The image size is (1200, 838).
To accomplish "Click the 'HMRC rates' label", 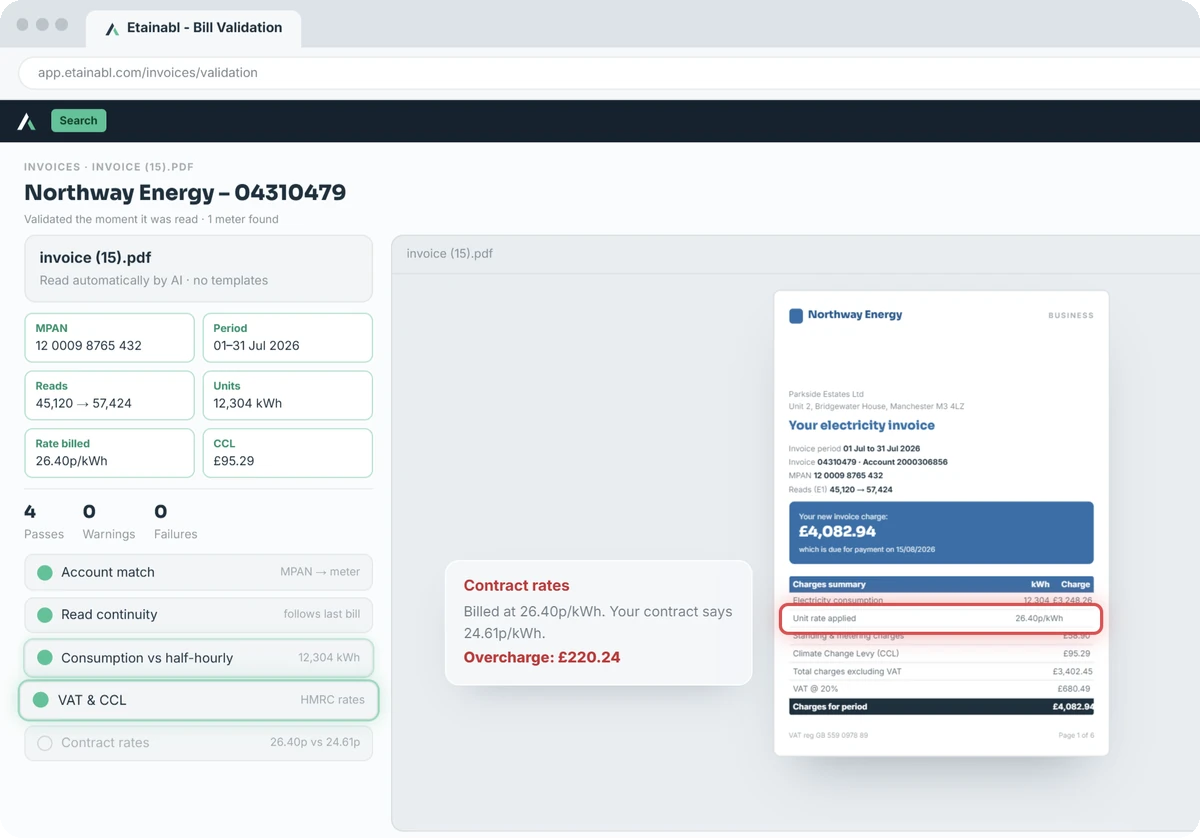I will pos(333,700).
